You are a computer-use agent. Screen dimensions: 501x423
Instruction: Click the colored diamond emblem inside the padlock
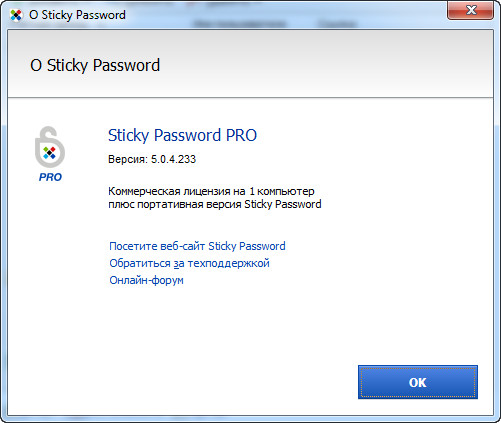click(49, 153)
